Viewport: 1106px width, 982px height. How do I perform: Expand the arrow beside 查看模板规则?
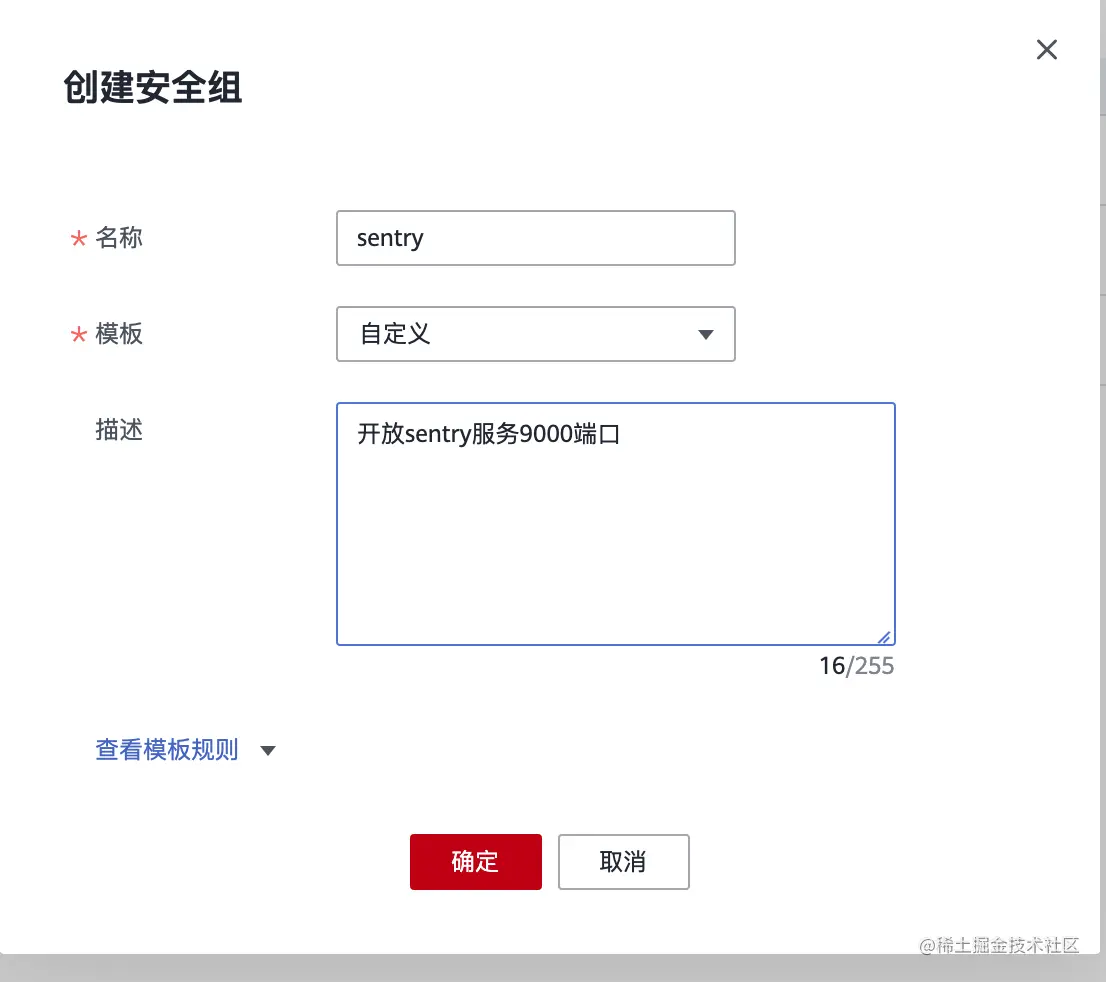pyautogui.click(x=267, y=751)
